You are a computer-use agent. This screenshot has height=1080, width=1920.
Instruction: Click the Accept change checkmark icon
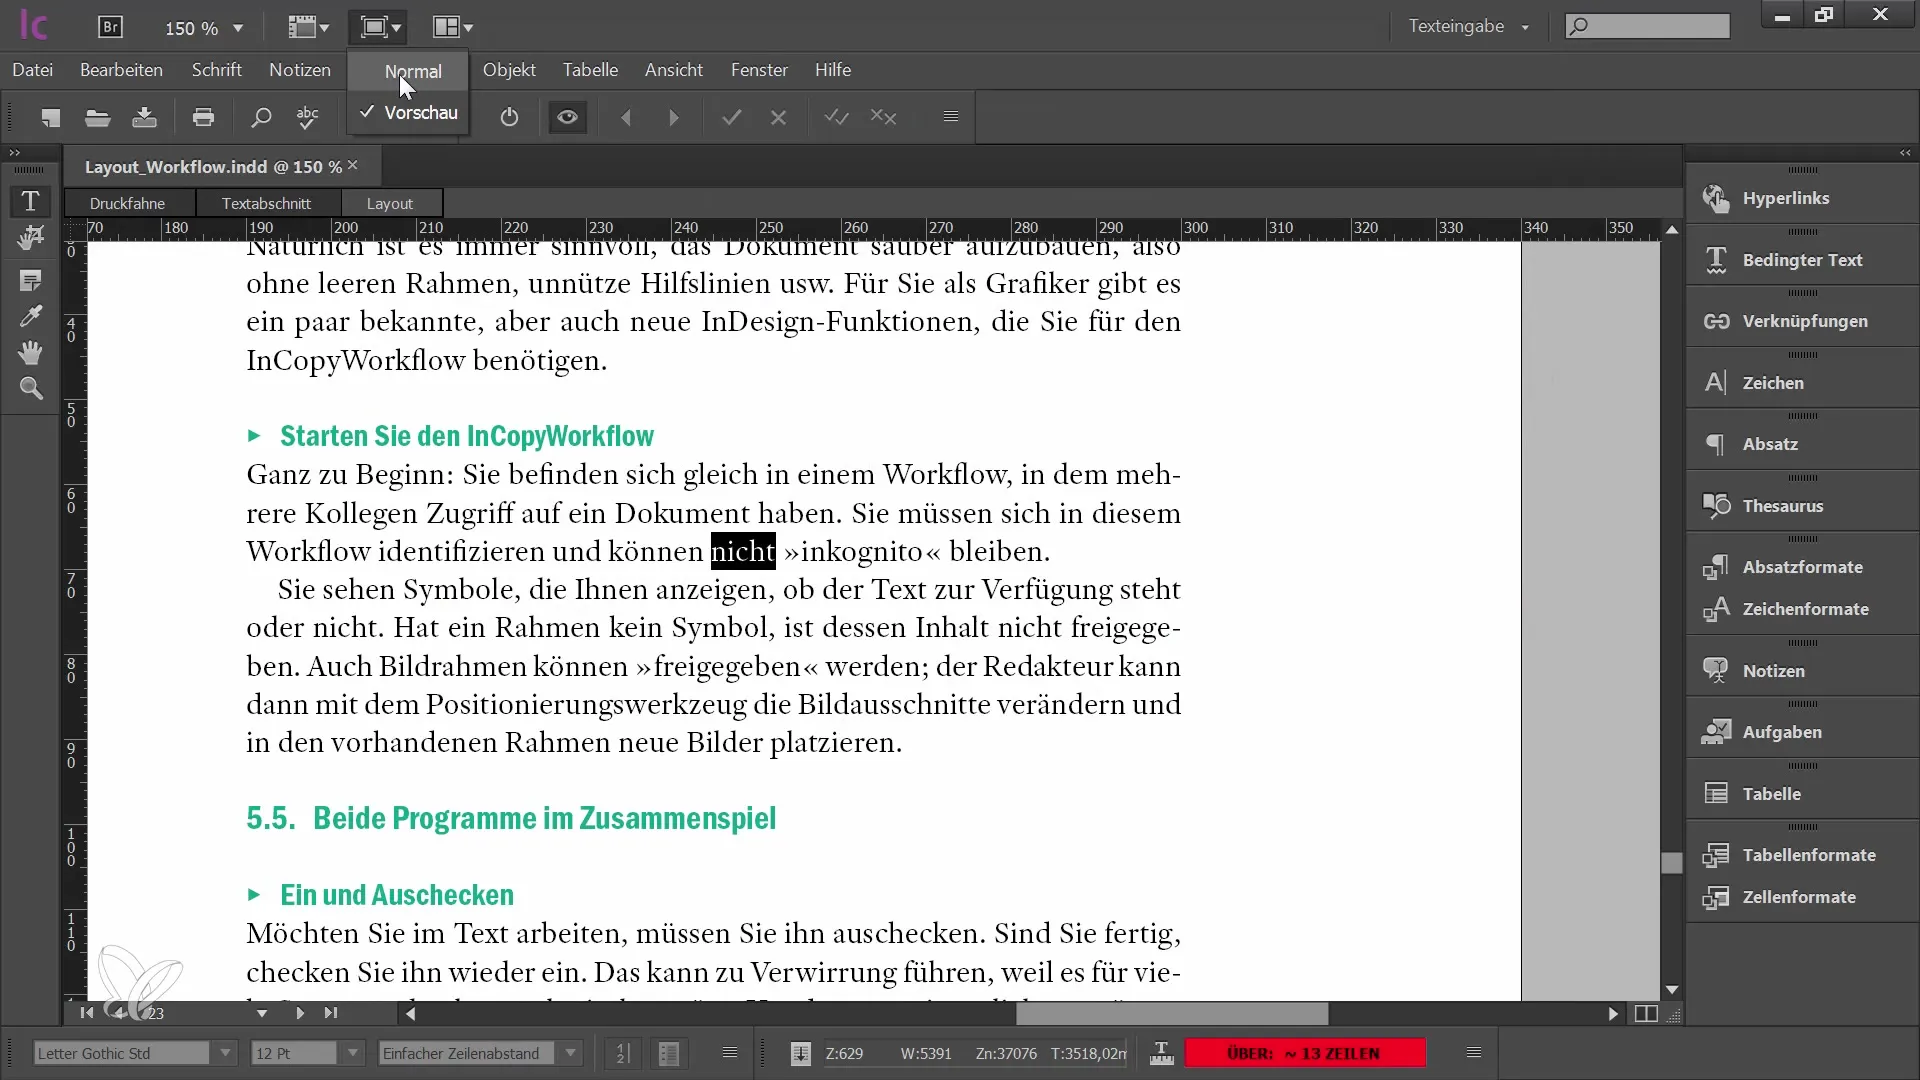(733, 117)
